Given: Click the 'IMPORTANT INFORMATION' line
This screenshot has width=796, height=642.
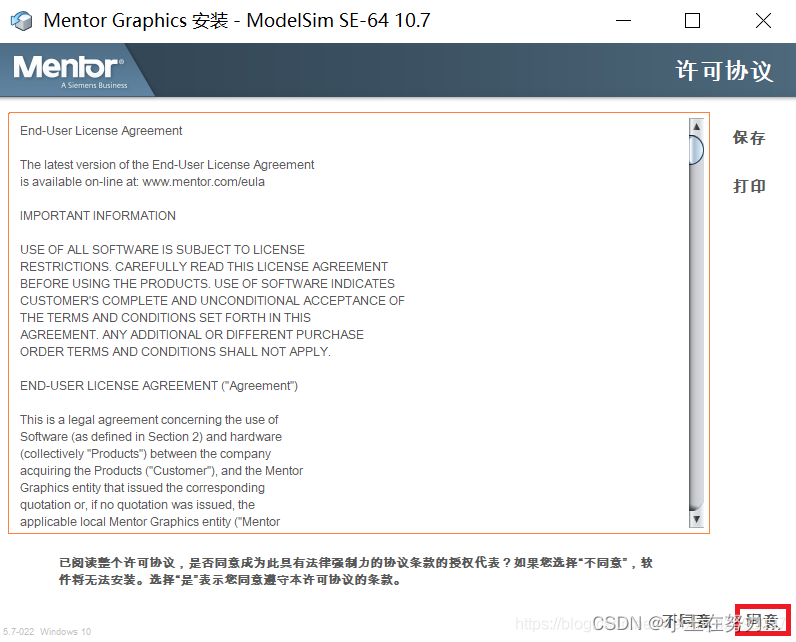Looking at the screenshot, I should 98,216.
